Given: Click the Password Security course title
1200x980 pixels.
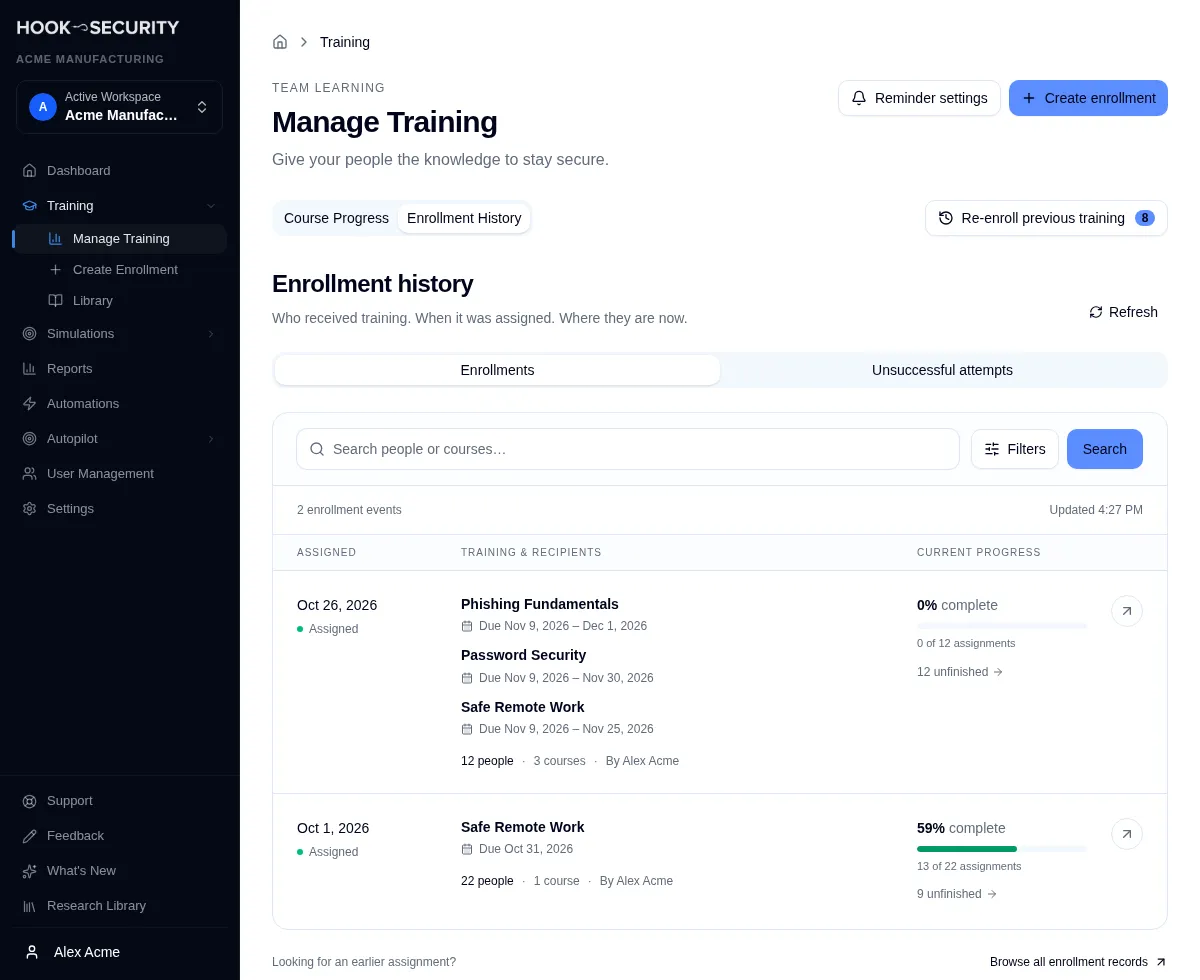Looking at the screenshot, I should [523, 655].
